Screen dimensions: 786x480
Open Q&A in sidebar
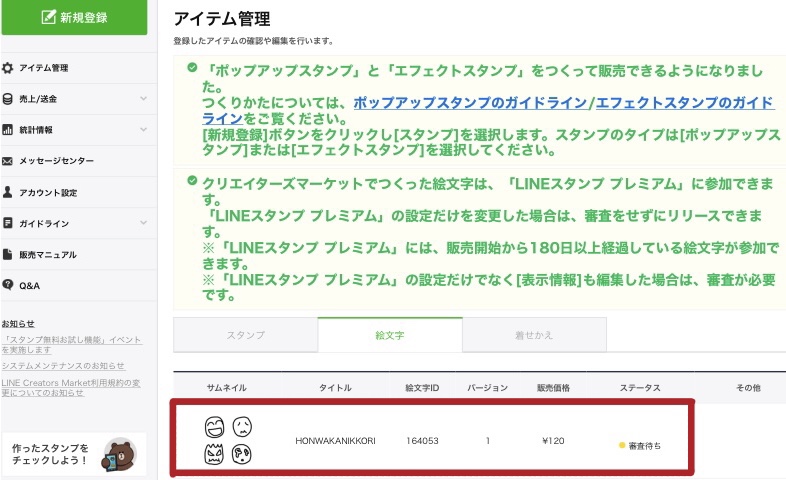(79, 286)
